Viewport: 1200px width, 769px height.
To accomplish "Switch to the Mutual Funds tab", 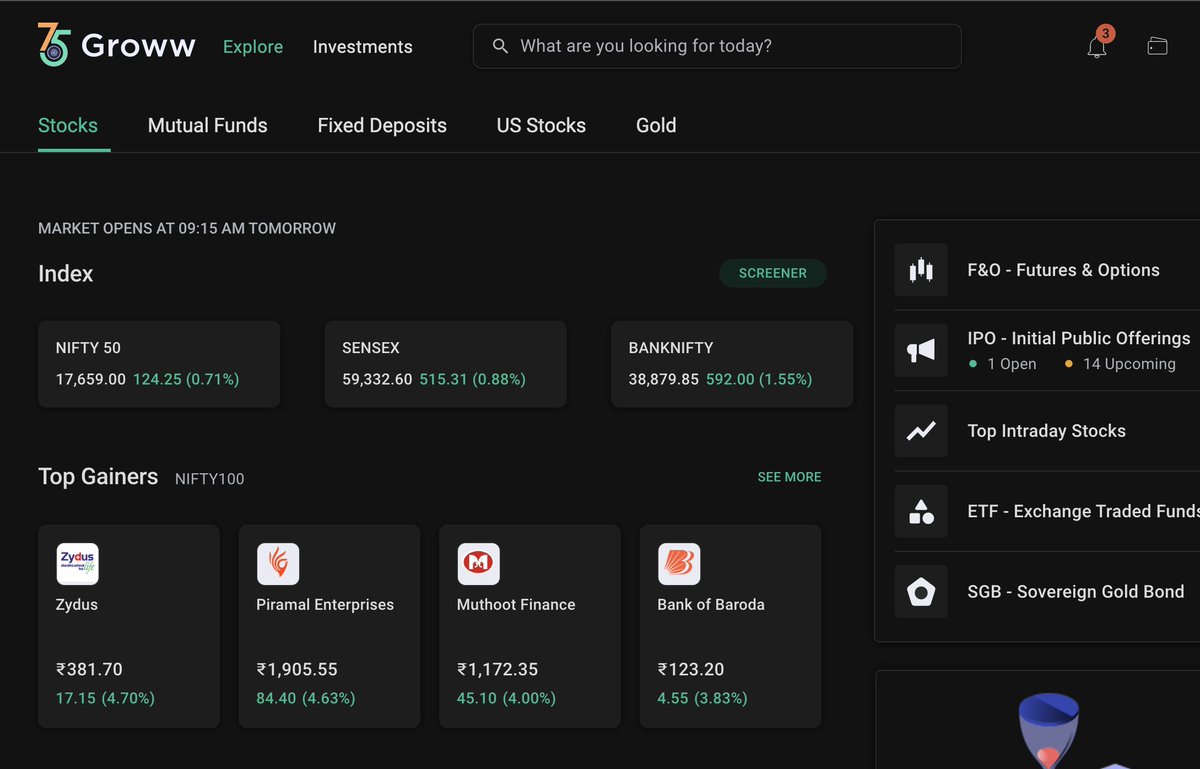I will click(x=208, y=125).
